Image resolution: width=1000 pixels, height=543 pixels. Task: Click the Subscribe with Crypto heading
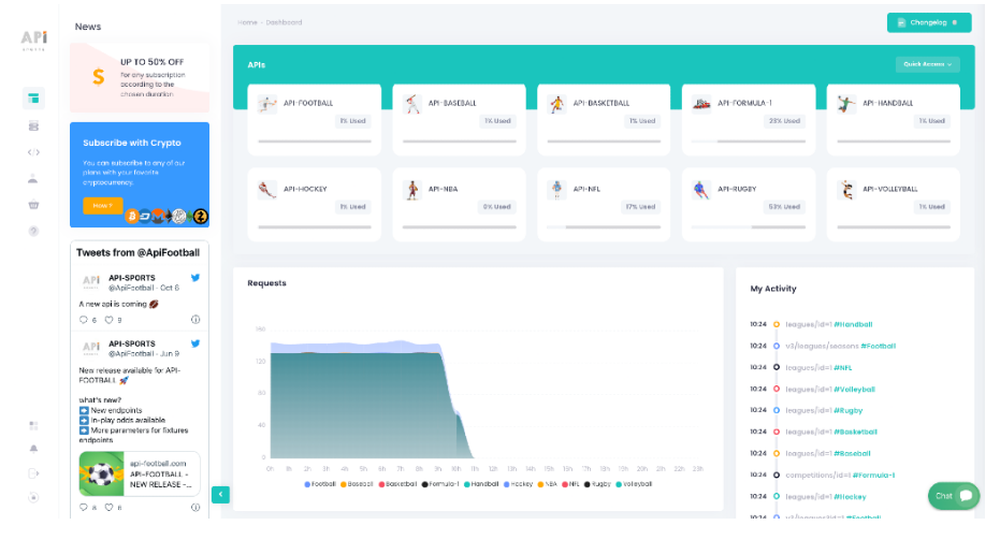[132, 143]
